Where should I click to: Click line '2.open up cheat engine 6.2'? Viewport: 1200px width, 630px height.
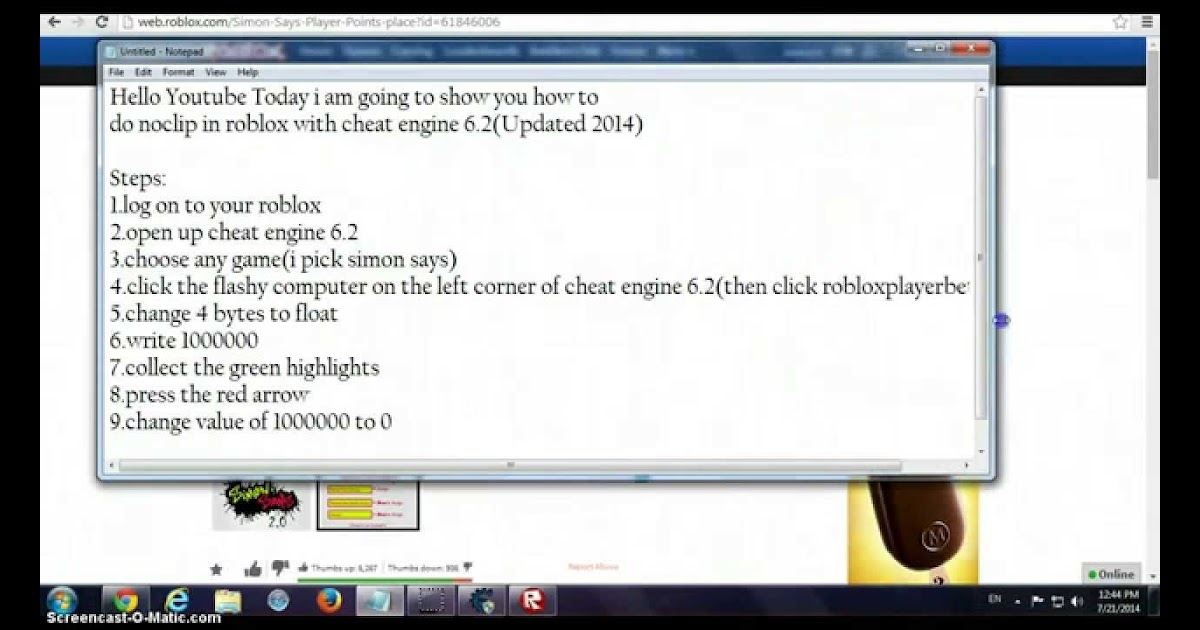(x=234, y=233)
